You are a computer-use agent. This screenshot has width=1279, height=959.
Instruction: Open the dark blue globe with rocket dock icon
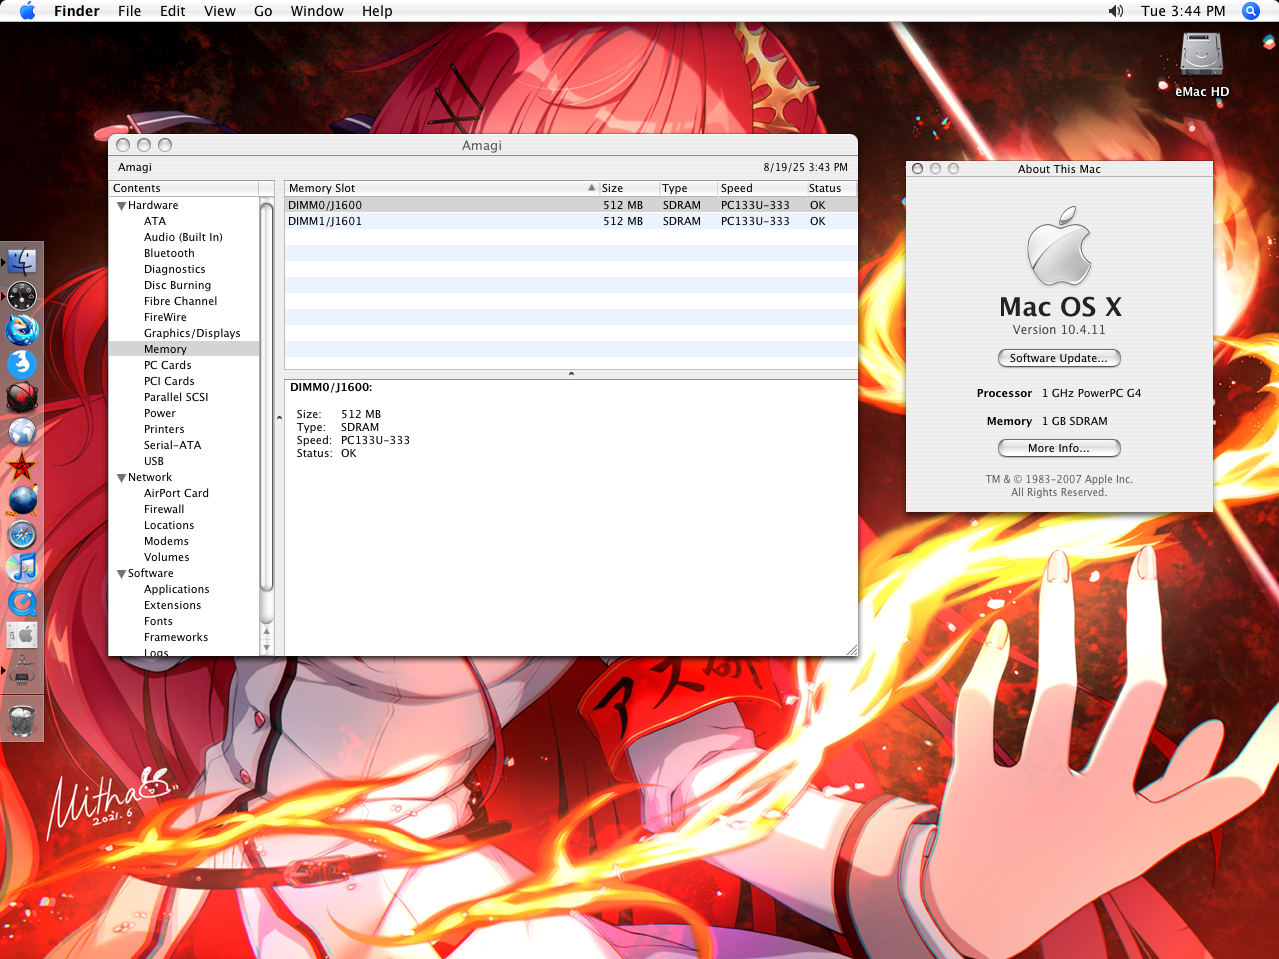(22, 500)
